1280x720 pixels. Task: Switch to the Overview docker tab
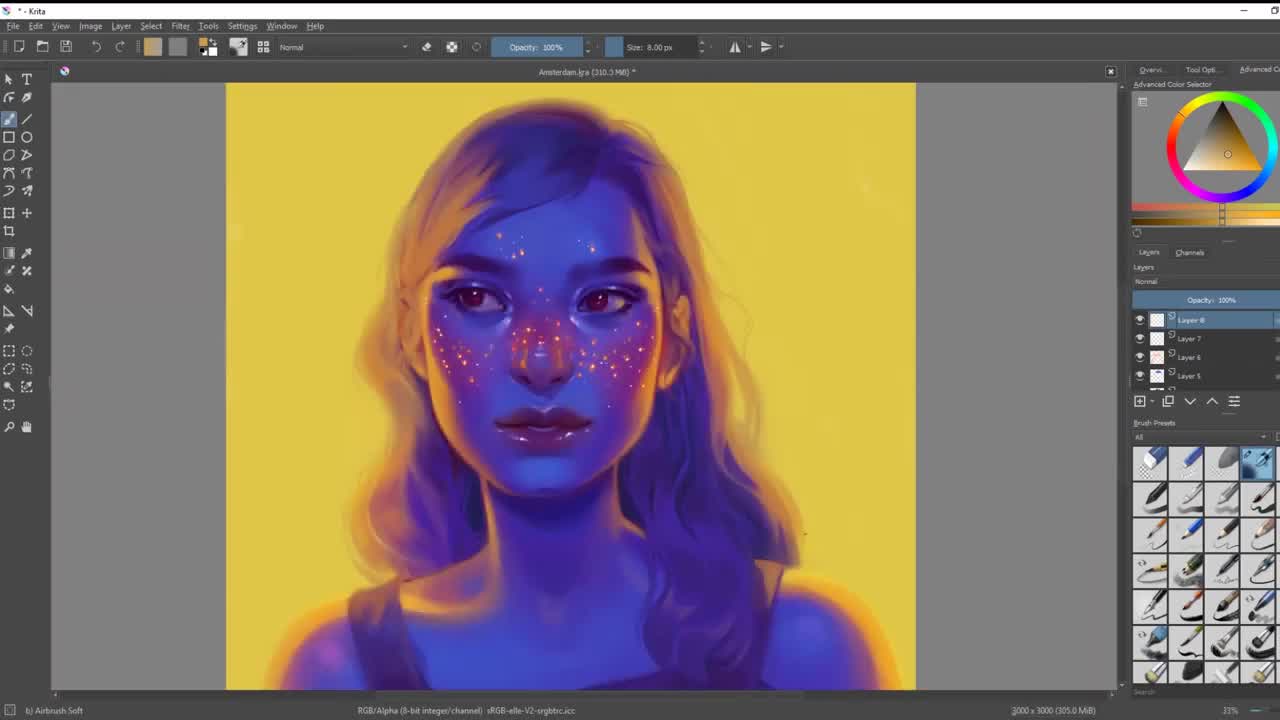[1151, 70]
